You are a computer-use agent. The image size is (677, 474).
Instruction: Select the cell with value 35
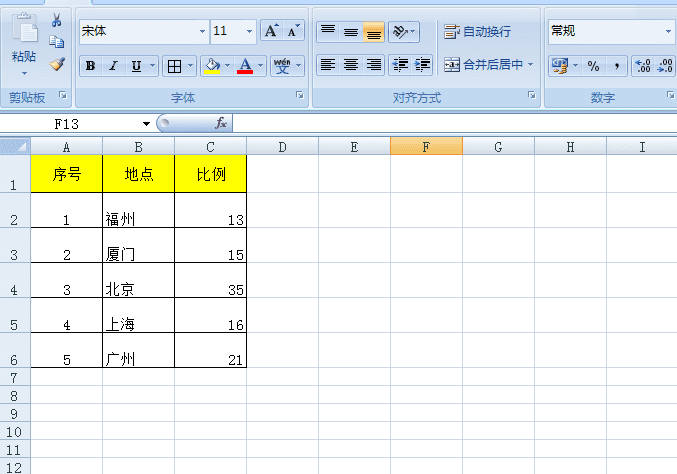pos(211,280)
